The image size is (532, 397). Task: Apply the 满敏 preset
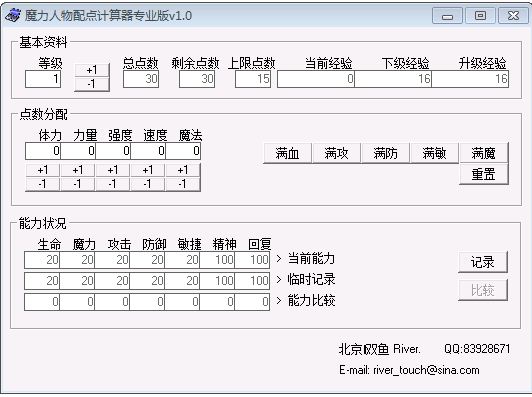434,153
